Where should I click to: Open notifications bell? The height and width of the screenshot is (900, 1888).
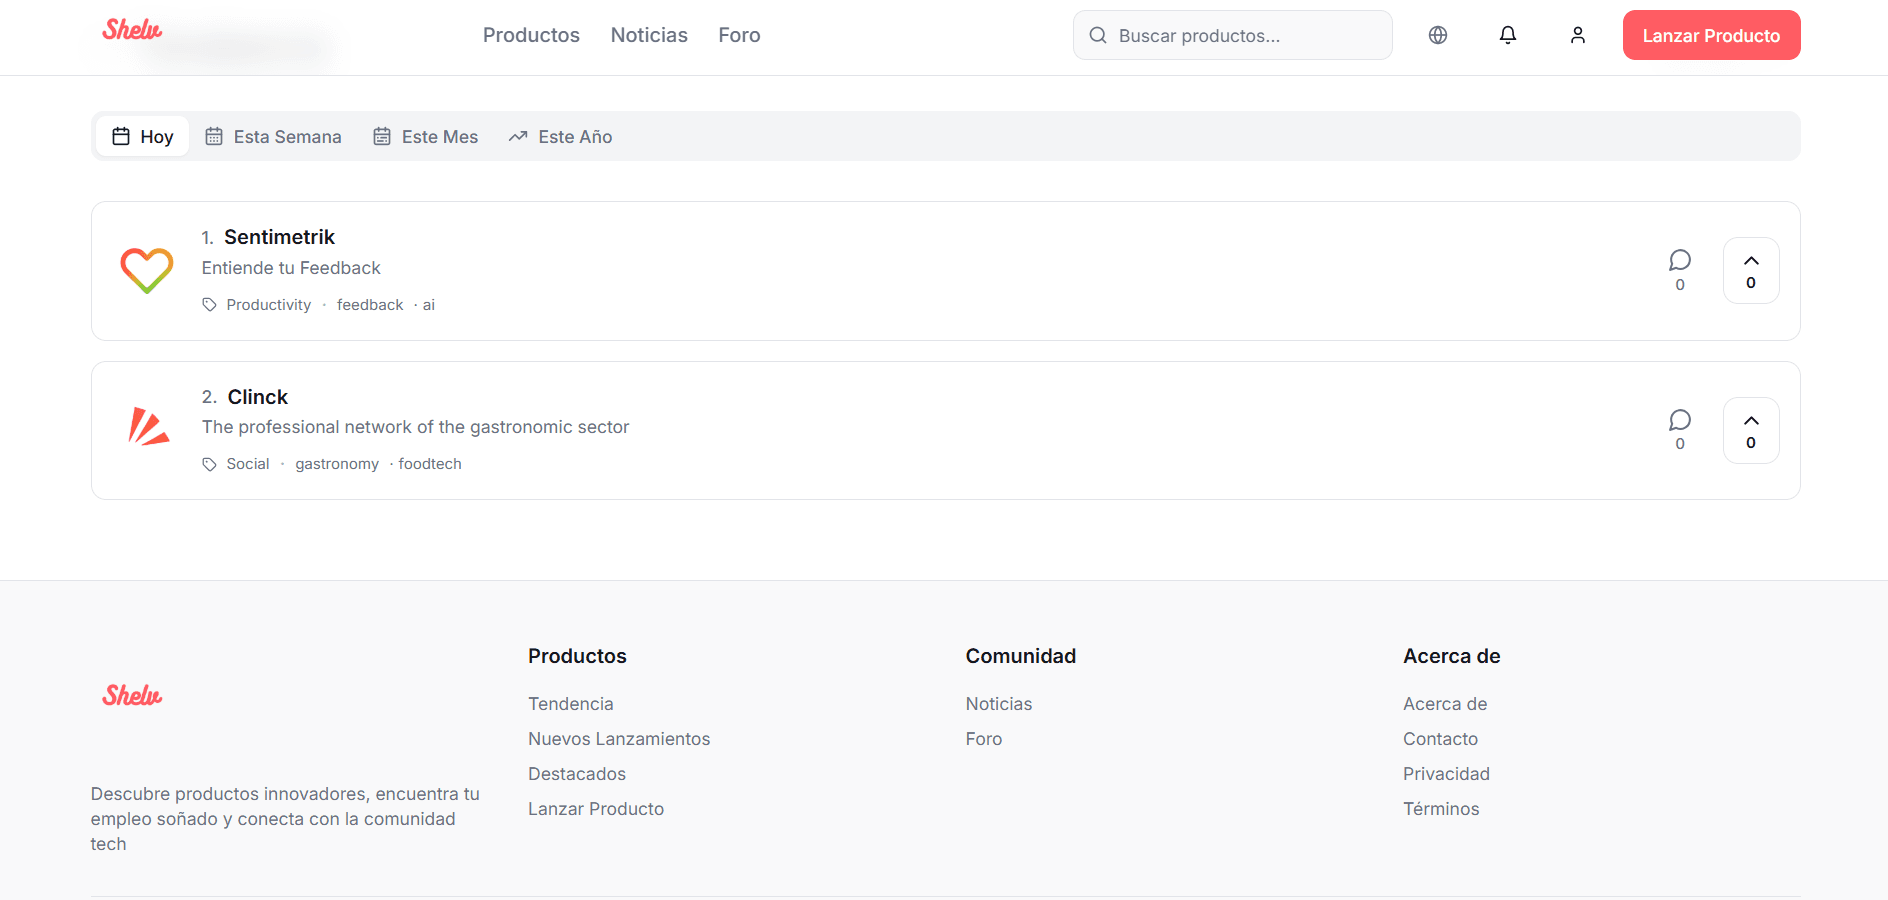pyautogui.click(x=1508, y=35)
